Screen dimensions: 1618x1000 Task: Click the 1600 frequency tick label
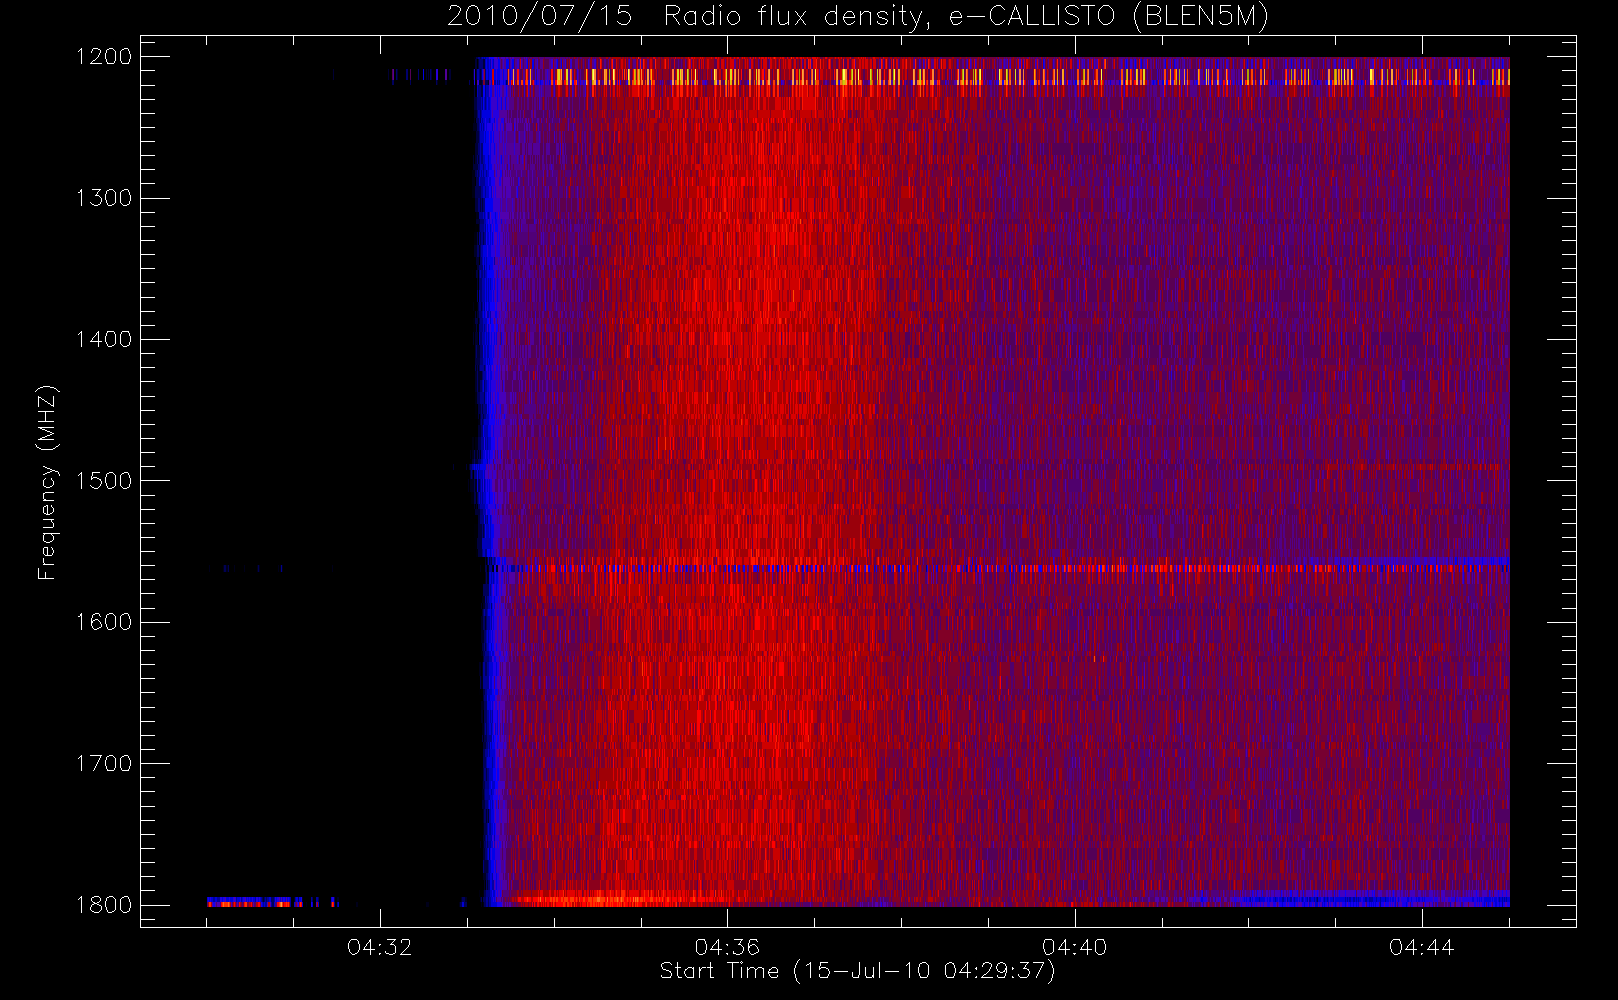pos(104,622)
